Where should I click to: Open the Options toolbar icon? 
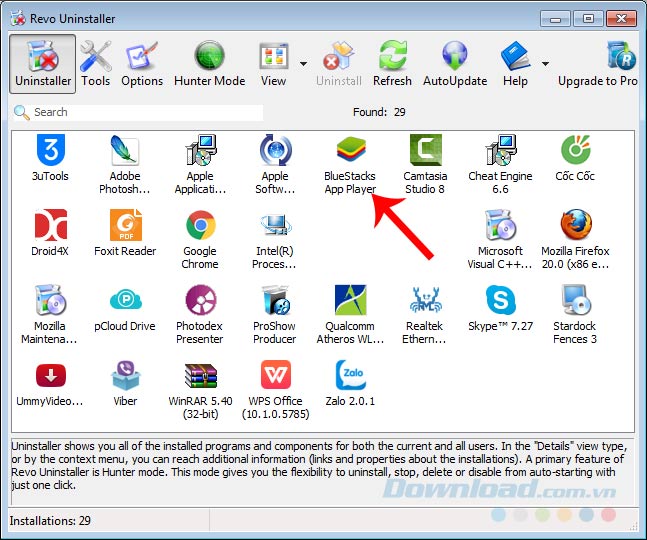coord(142,64)
